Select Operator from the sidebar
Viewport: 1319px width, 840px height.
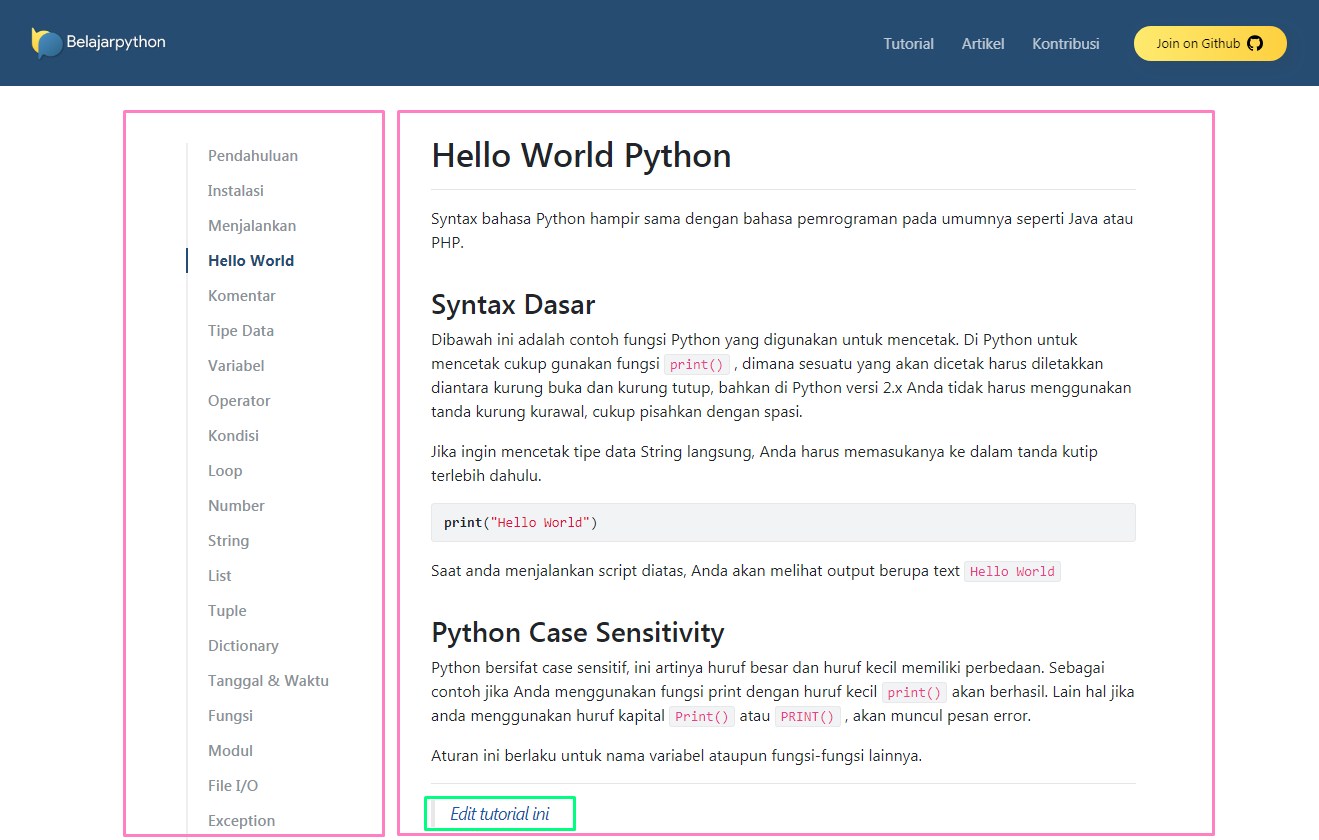(239, 401)
